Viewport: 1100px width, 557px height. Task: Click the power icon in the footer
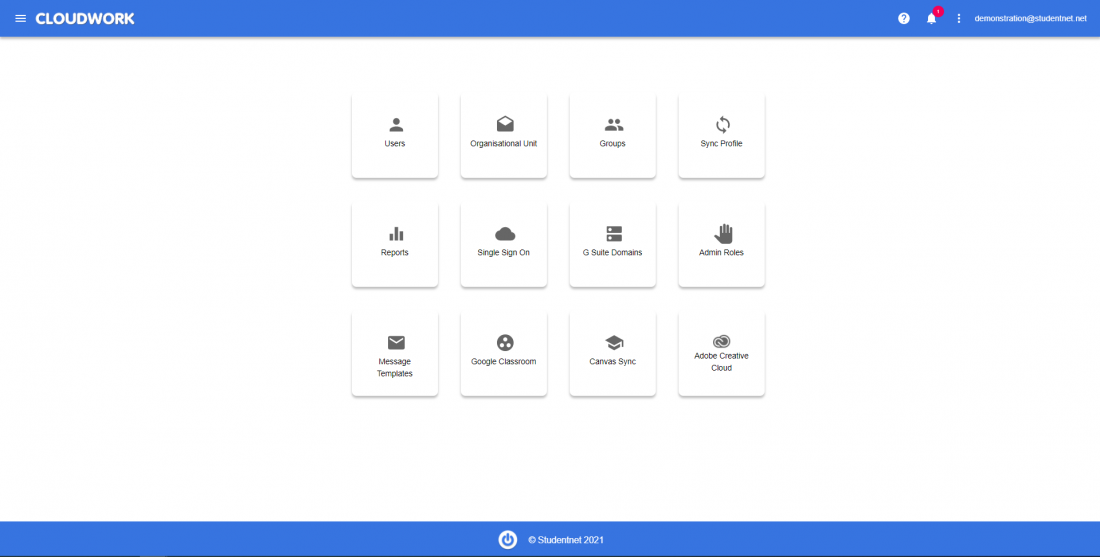(x=508, y=539)
